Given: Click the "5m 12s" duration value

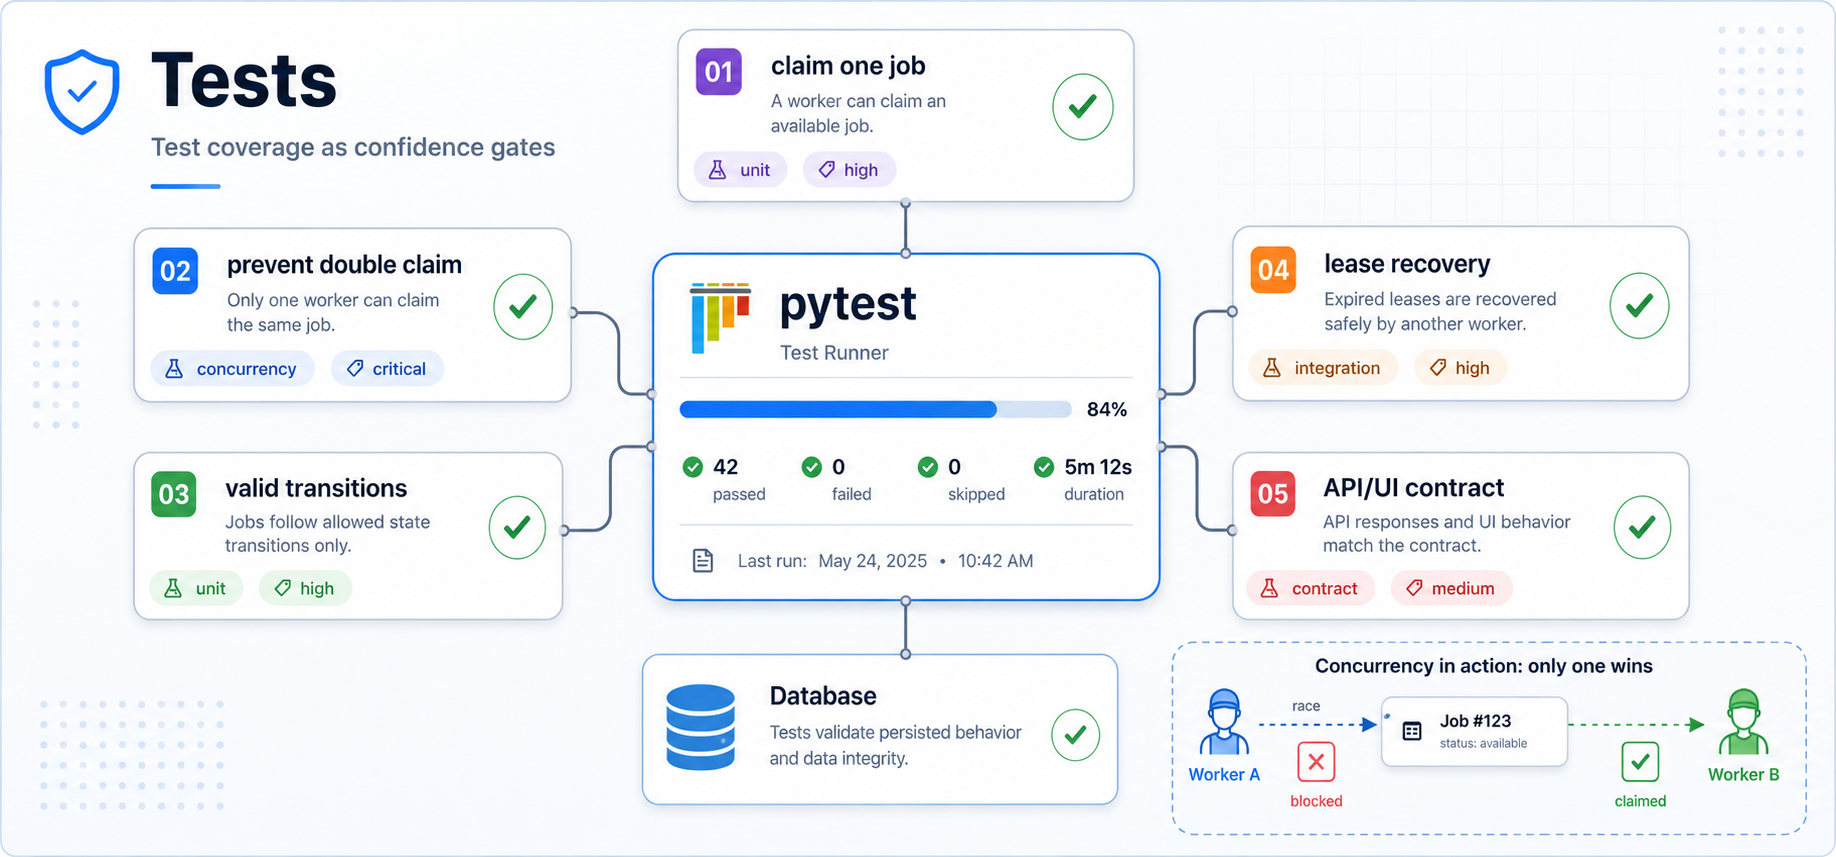Looking at the screenshot, I should point(1098,467).
